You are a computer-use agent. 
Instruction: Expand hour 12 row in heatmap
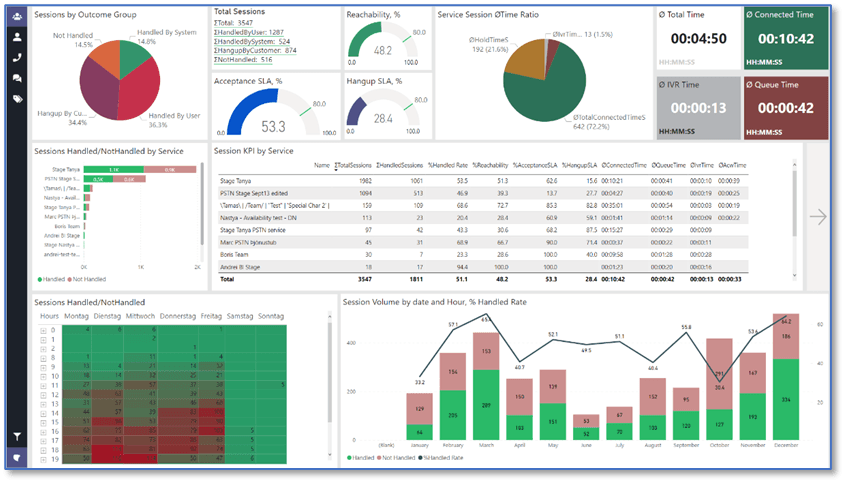pos(43,395)
